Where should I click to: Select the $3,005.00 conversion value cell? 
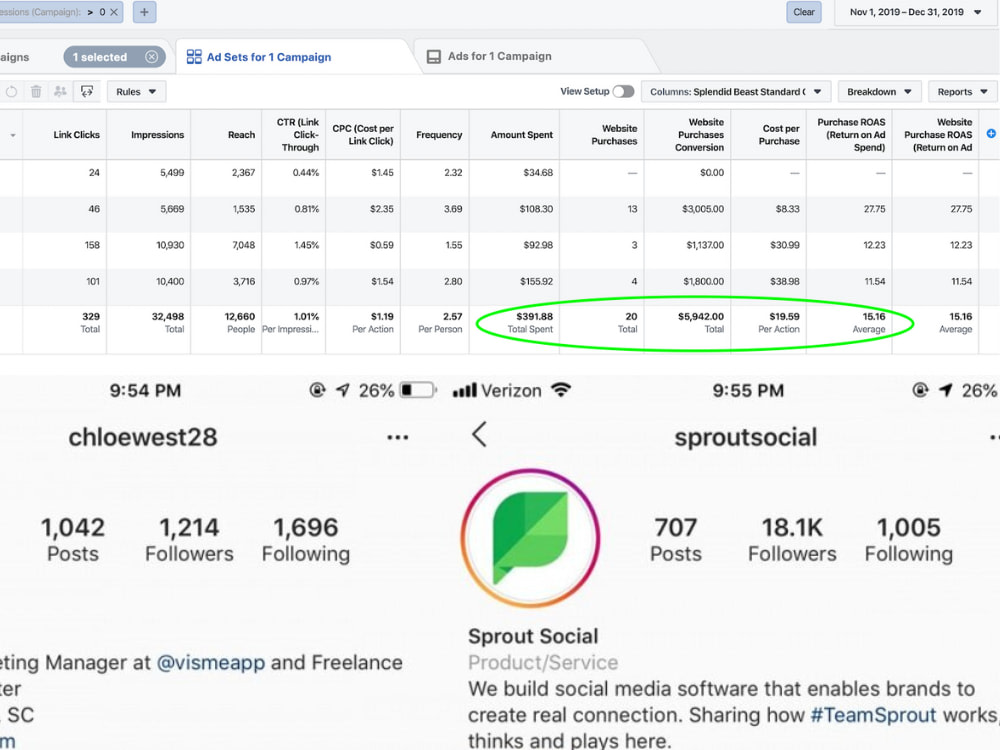702,209
